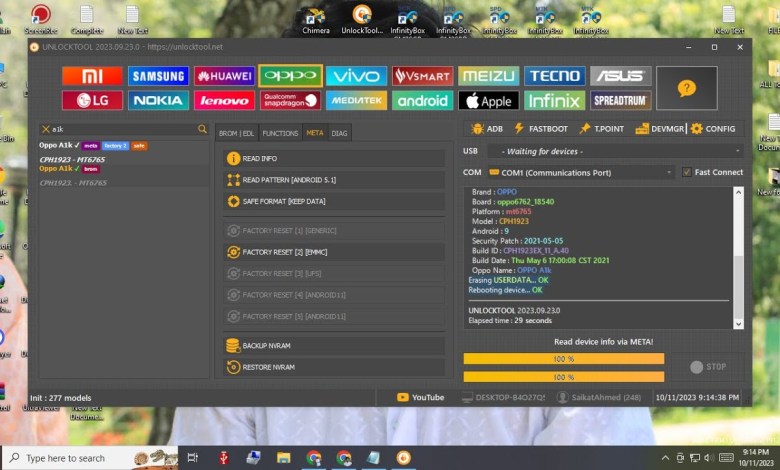
Task: Click the RESTORE NVRAM button
Action: point(334,367)
